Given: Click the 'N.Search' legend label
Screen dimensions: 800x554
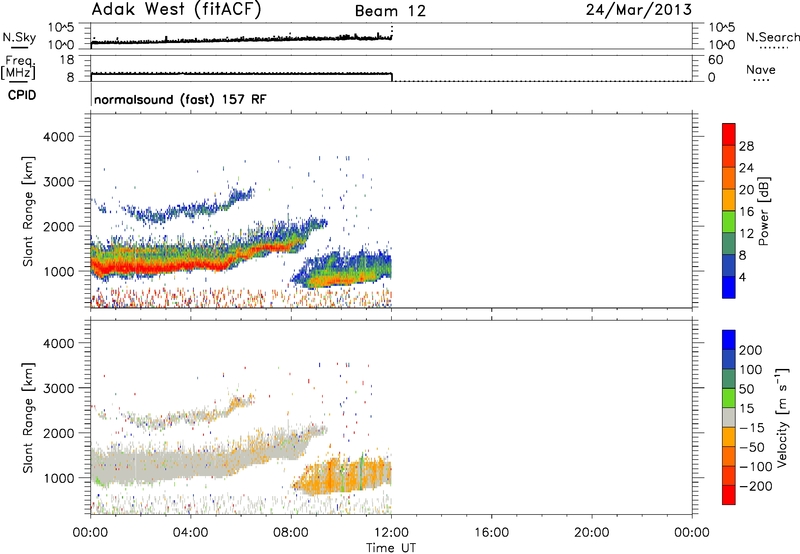Looking at the screenshot, I should pyautogui.click(x=773, y=37).
